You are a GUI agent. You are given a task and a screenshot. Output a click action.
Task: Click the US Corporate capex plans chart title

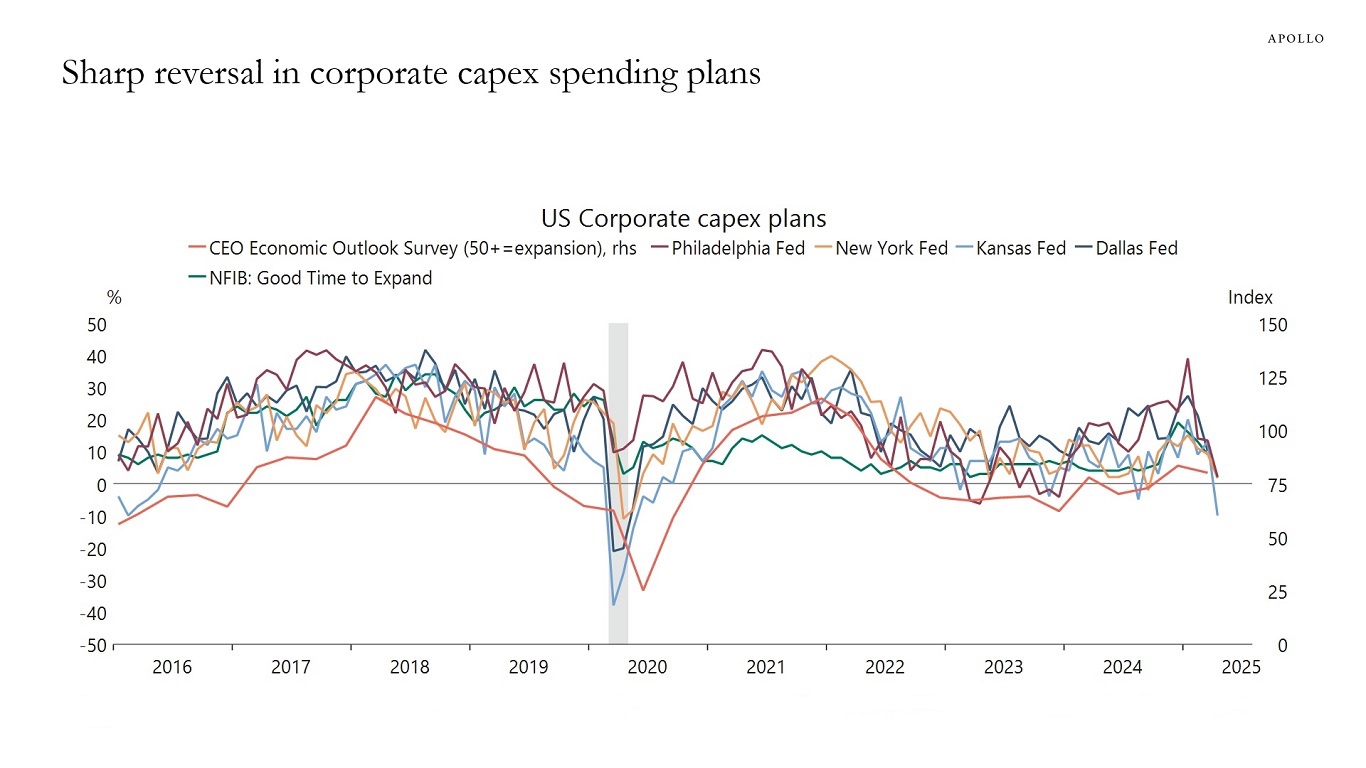684,218
